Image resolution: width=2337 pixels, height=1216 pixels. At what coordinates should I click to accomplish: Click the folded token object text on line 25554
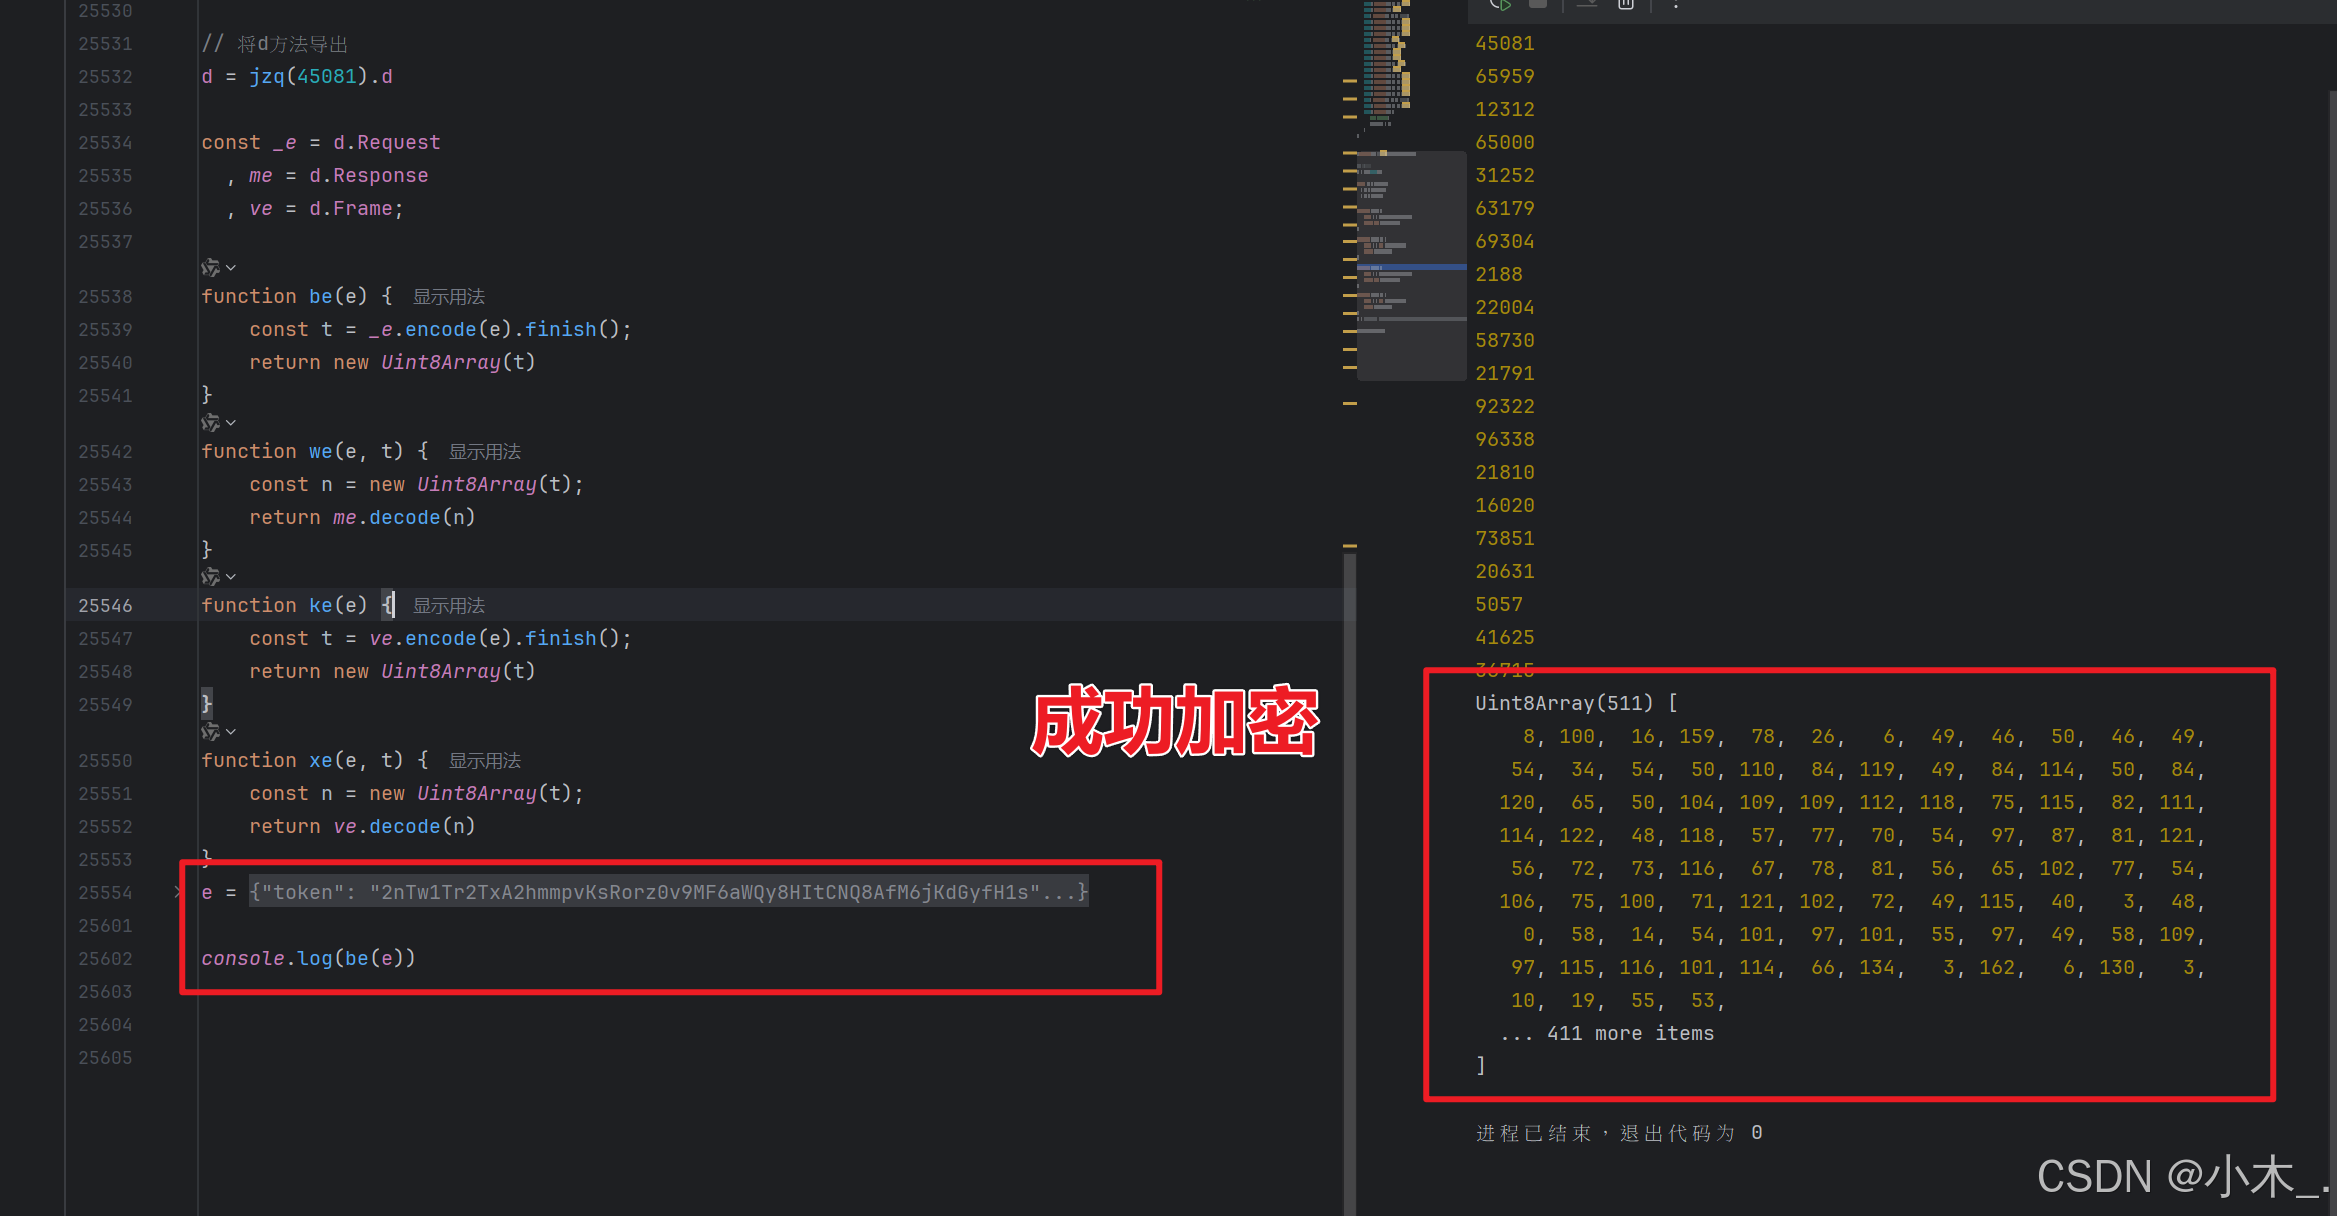[x=668, y=892]
